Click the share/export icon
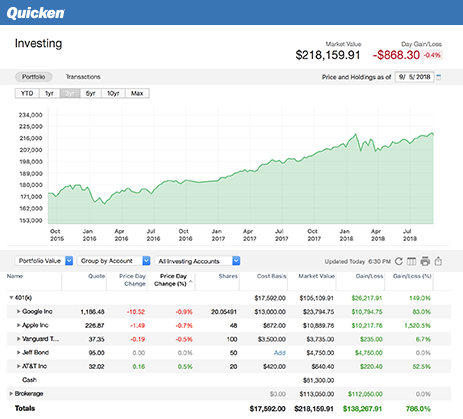 pyautogui.click(x=438, y=261)
